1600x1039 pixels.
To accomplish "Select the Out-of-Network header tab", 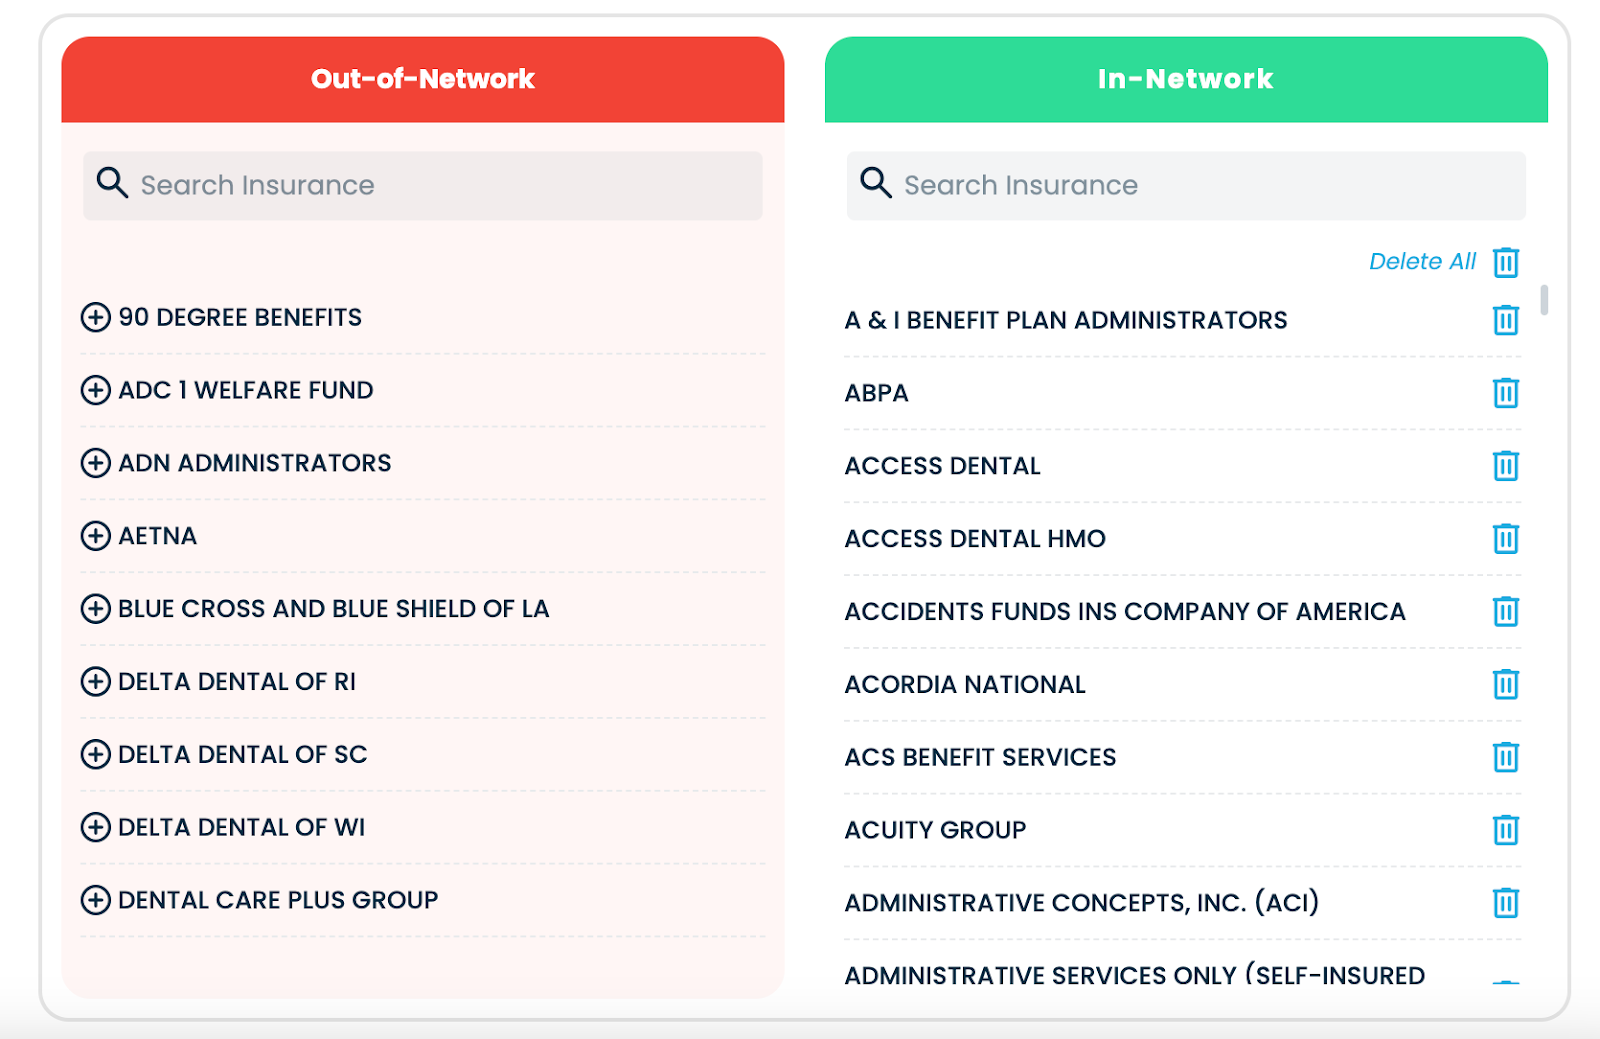I will 422,79.
